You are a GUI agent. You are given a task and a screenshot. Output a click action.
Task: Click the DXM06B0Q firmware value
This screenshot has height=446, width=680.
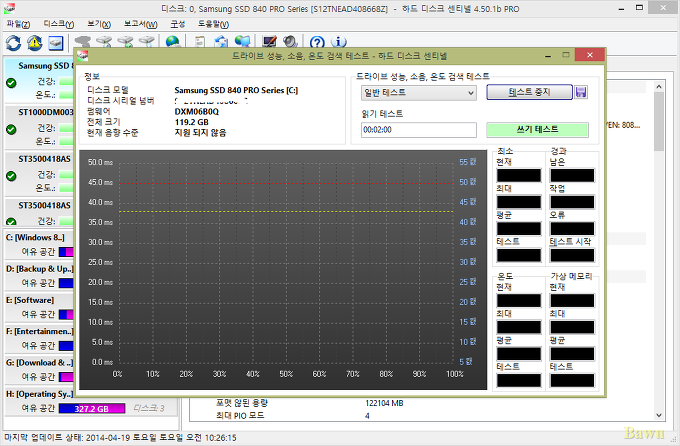click(196, 112)
